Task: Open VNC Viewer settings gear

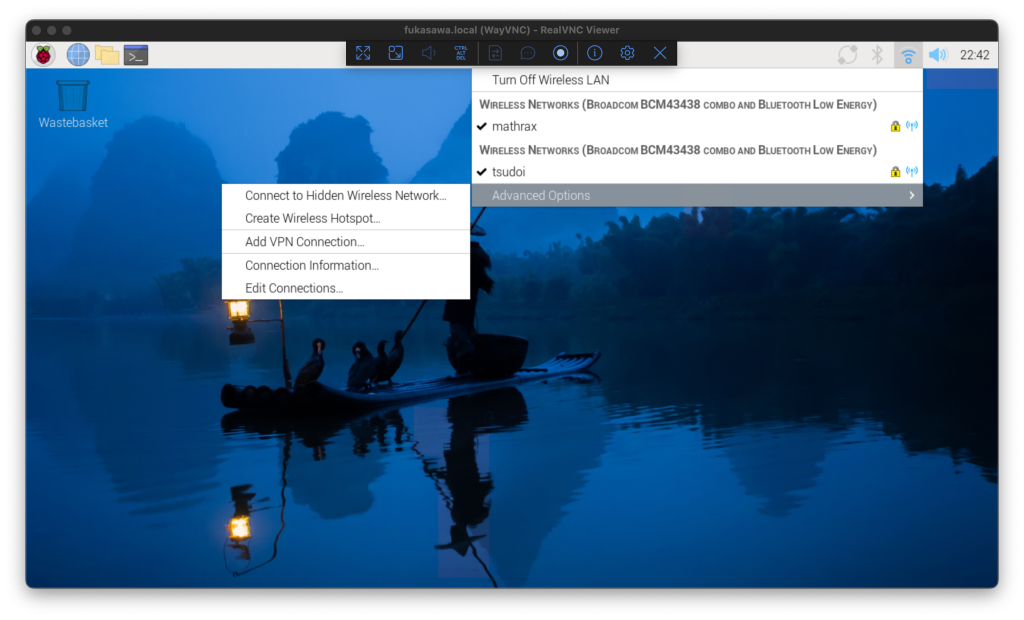Action: [x=627, y=53]
